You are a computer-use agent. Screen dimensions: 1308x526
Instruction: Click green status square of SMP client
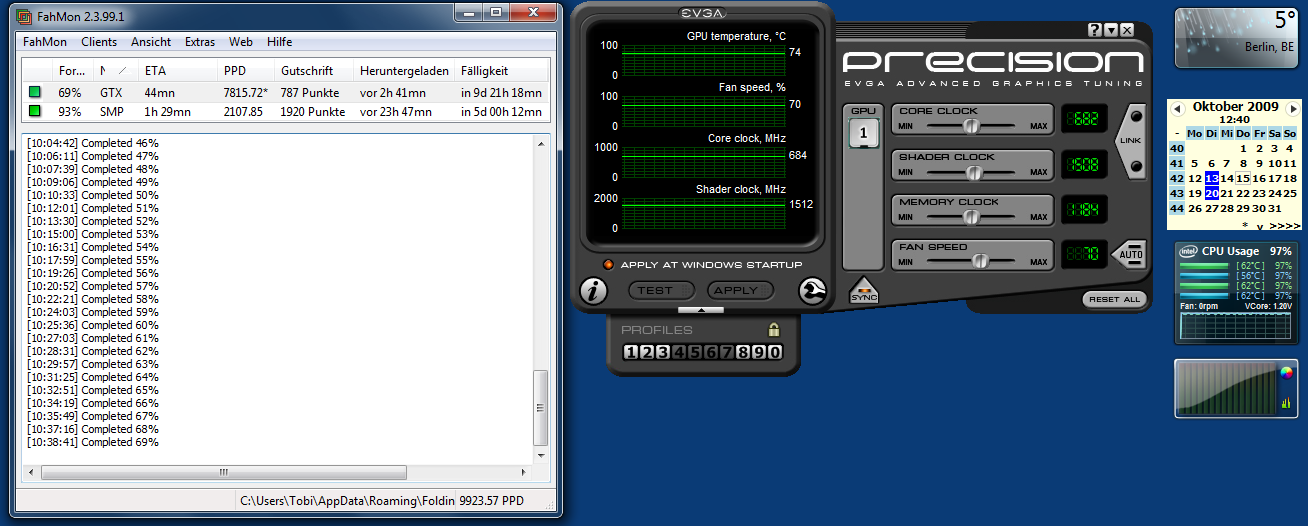(35, 111)
